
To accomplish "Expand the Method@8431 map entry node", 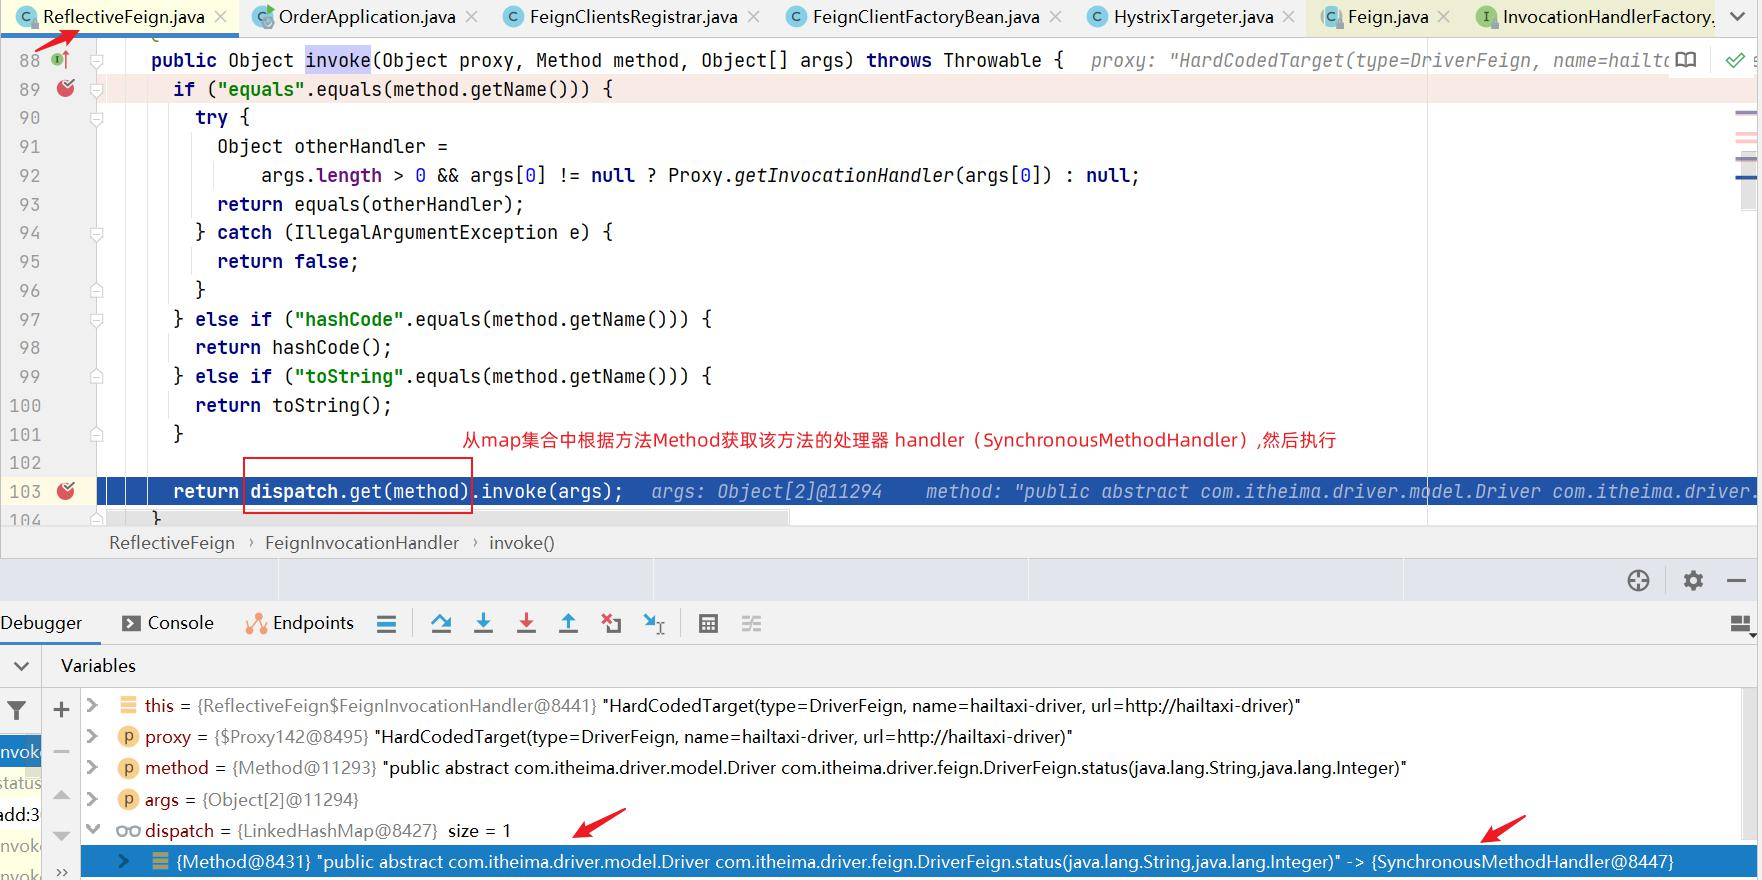I will tap(124, 861).
